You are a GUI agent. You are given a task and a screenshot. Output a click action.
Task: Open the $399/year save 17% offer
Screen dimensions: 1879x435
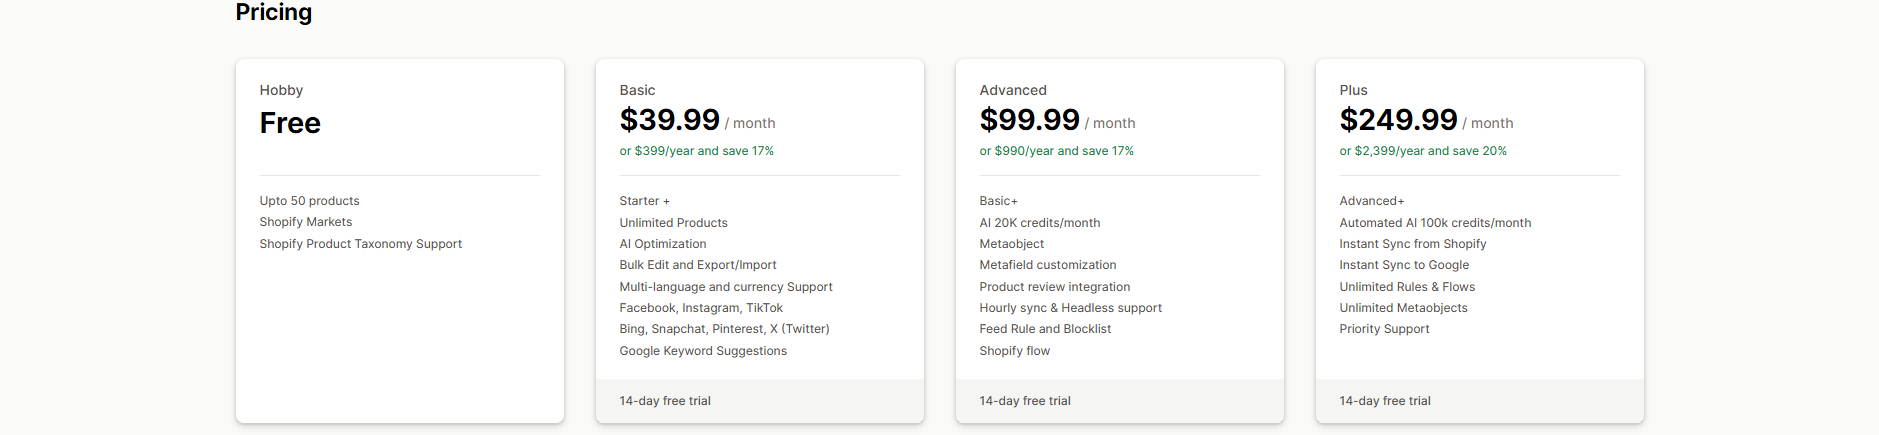(x=696, y=151)
